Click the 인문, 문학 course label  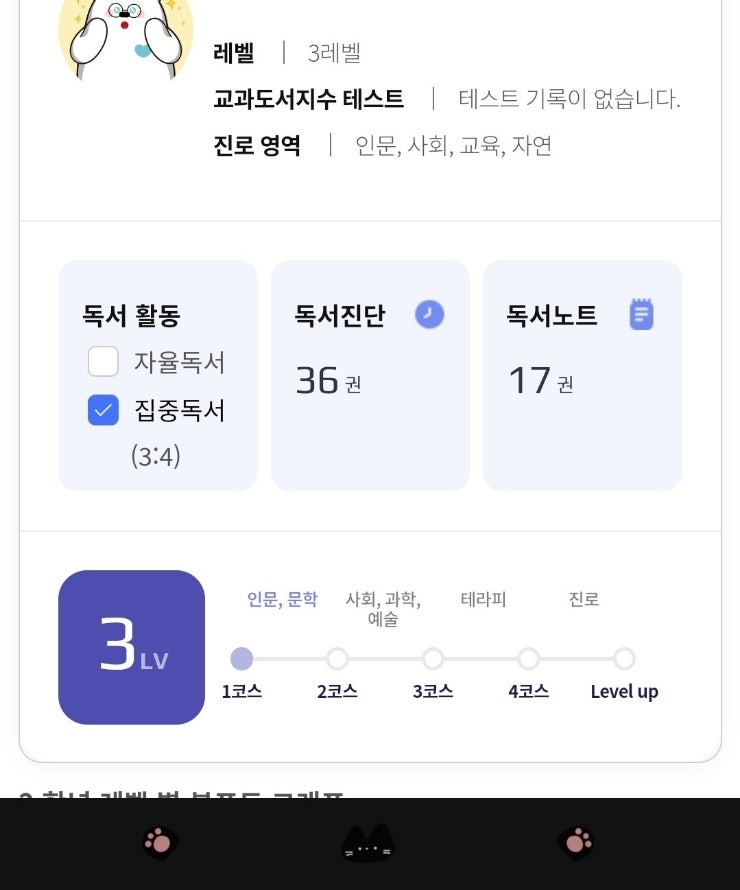[282, 599]
